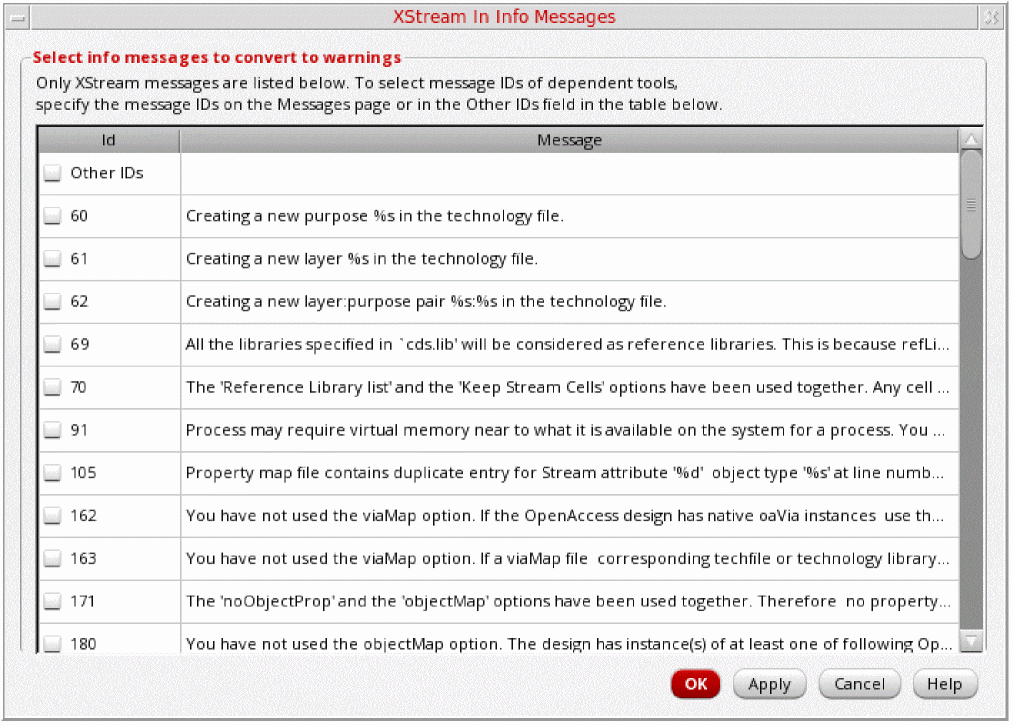Open Help for this dialog
The image size is (1013, 726).
click(945, 684)
